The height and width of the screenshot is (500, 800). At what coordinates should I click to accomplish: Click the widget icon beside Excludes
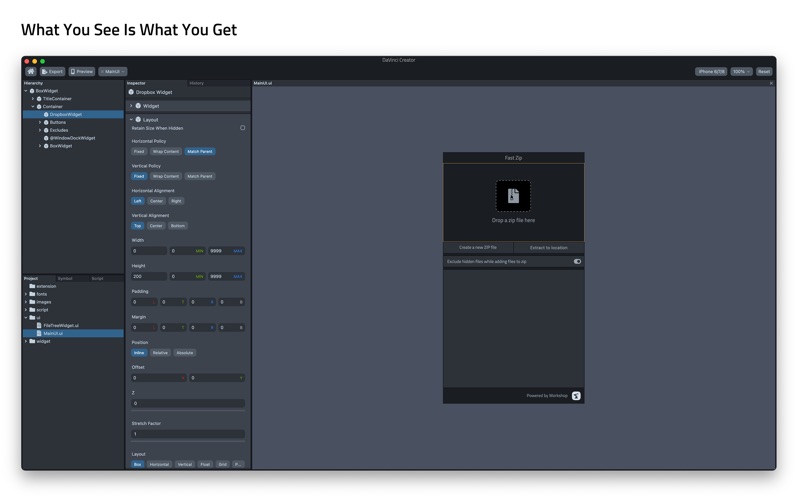pos(46,130)
